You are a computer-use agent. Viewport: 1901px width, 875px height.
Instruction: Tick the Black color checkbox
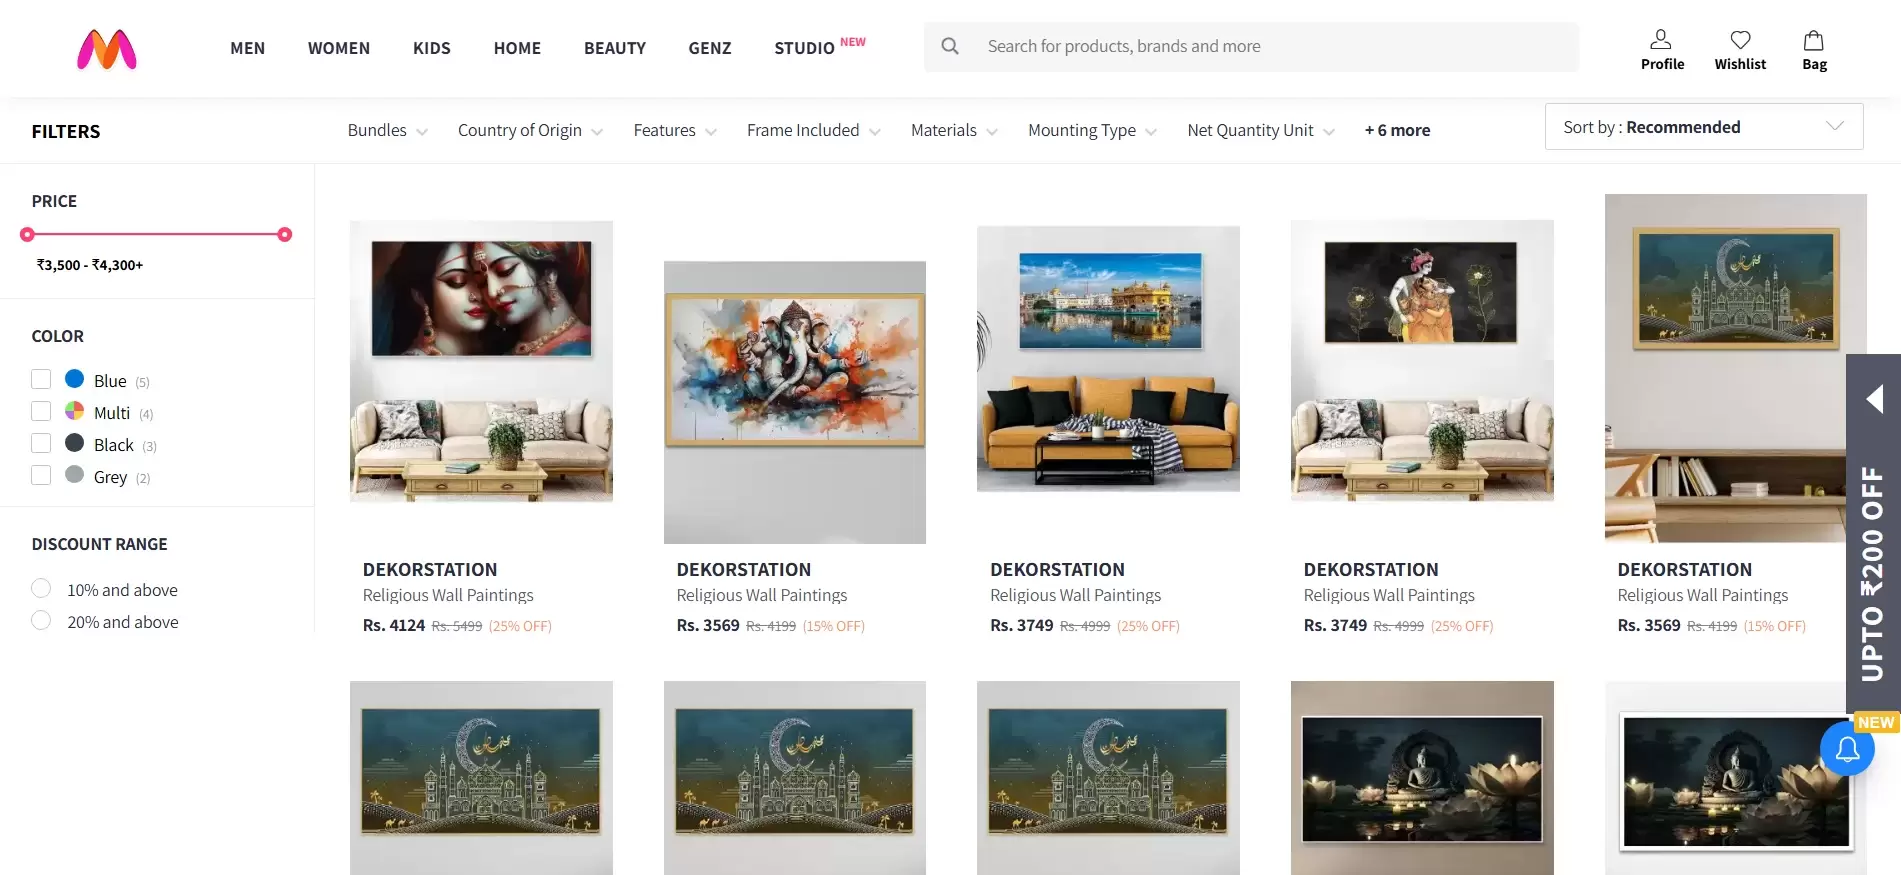pyautogui.click(x=41, y=443)
